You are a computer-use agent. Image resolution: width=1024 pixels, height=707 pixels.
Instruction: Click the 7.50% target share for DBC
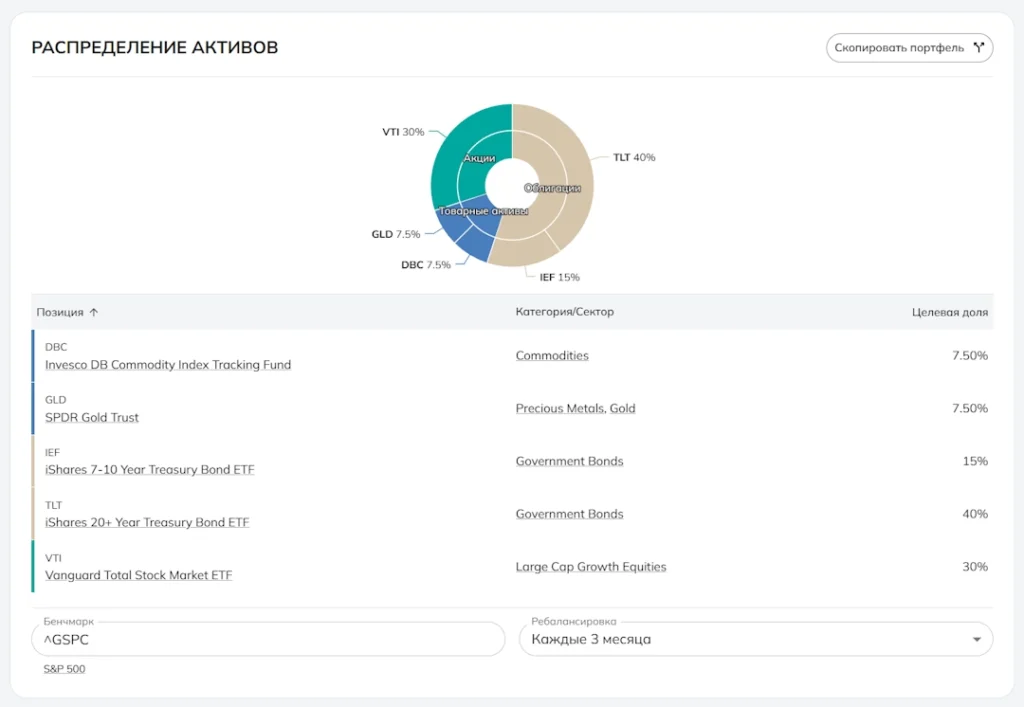point(970,355)
